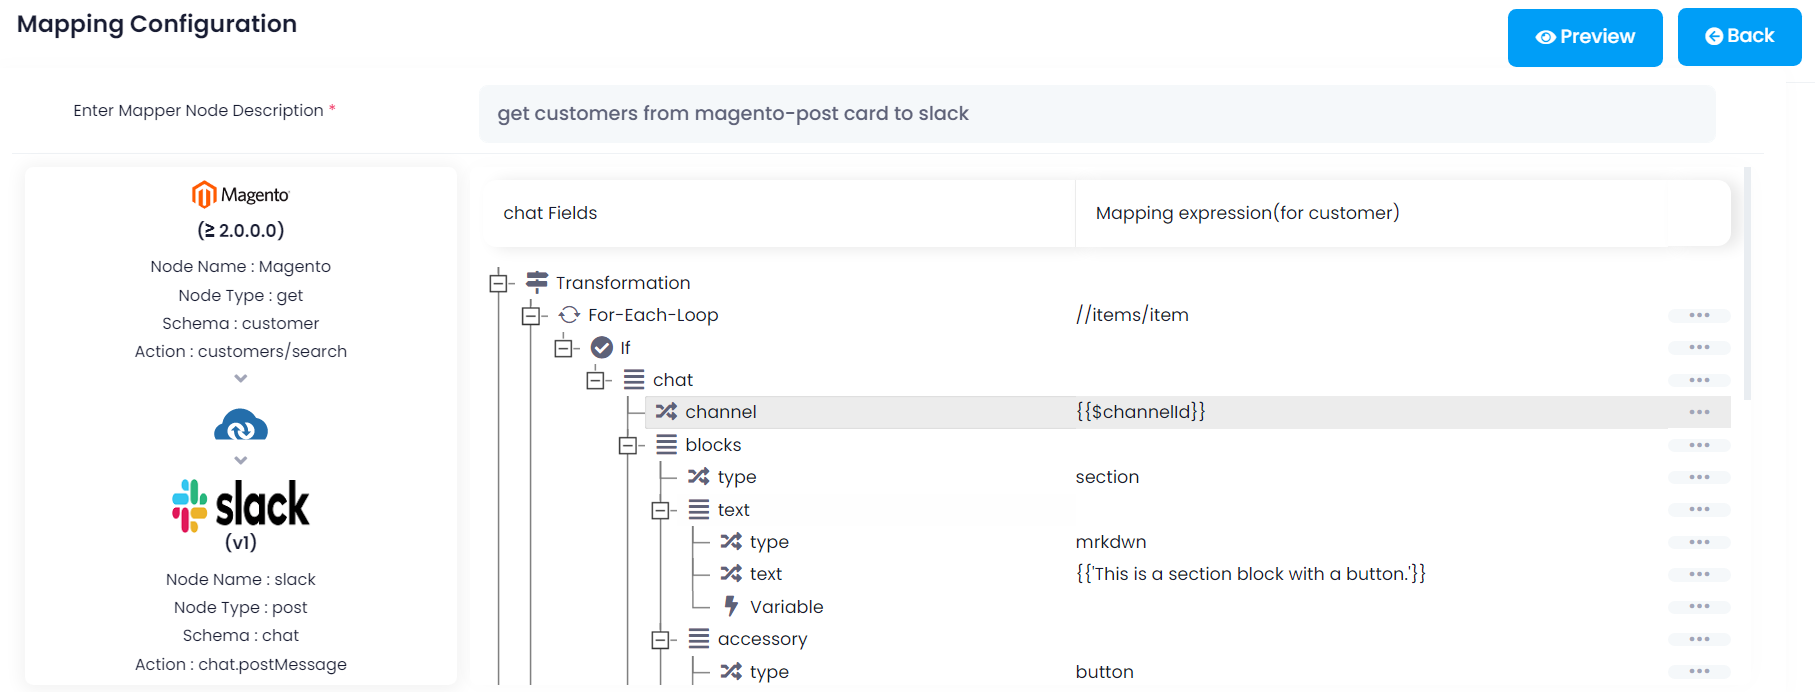Open the options menu on the channel row
1815x692 pixels.
(1699, 411)
